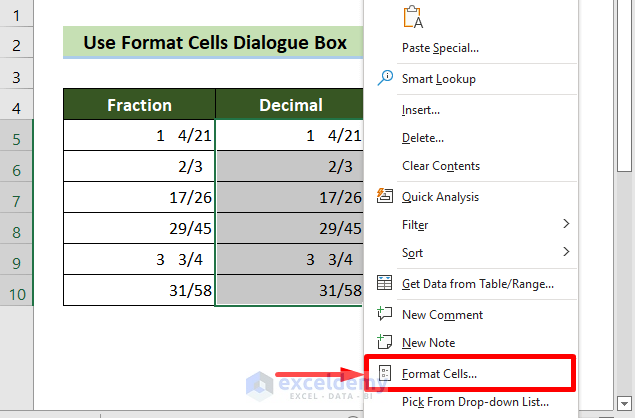The image size is (635, 418).
Task: Click the Smart Lookup magnifier icon
Action: (x=384, y=78)
